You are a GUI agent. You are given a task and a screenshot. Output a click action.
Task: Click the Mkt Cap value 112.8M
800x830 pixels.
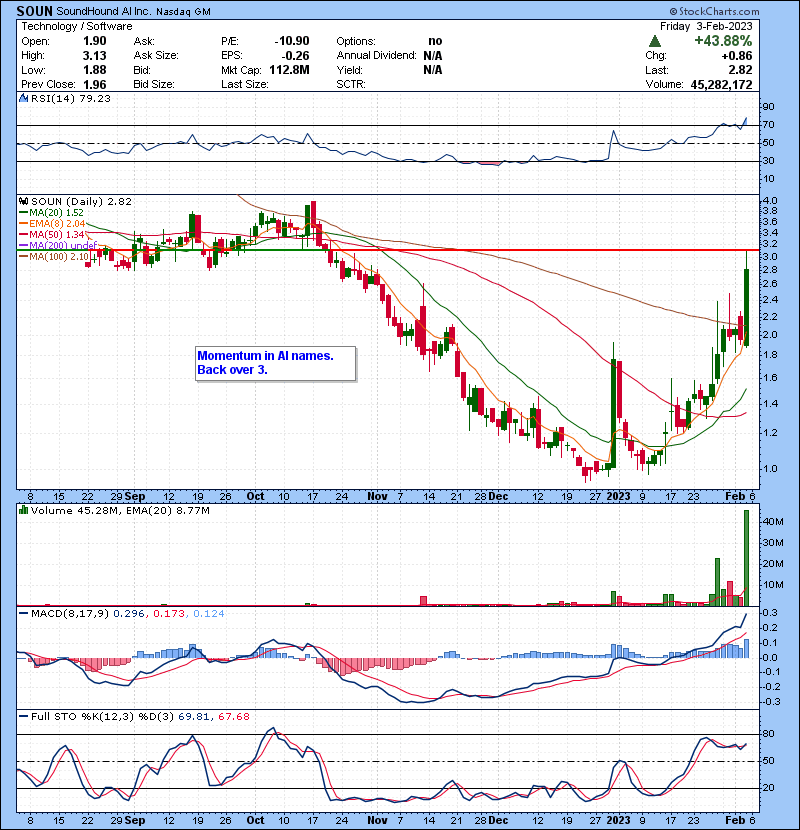click(x=289, y=70)
